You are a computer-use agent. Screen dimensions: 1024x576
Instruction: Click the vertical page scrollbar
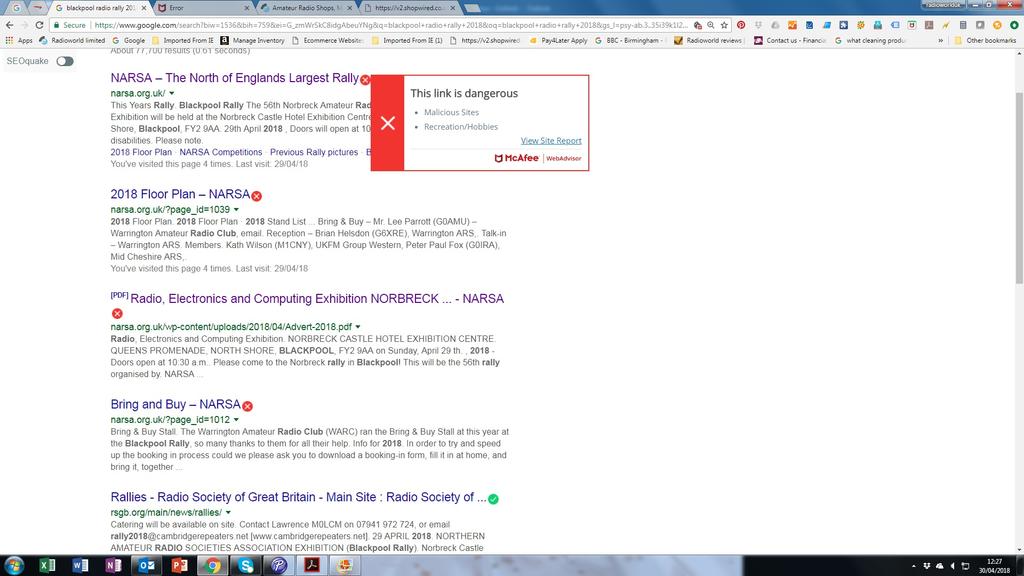coord(1019,189)
